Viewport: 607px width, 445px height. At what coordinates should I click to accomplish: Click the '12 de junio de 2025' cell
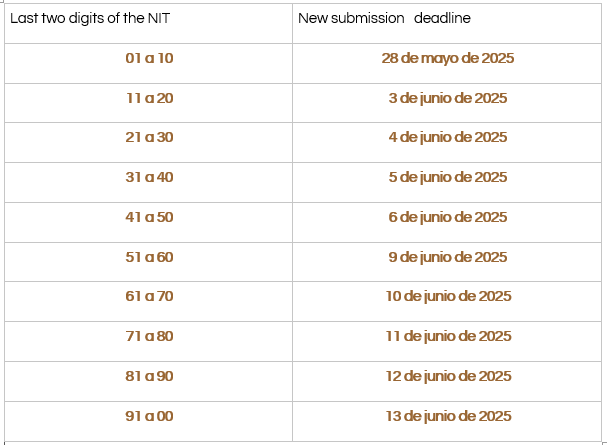[447, 381]
